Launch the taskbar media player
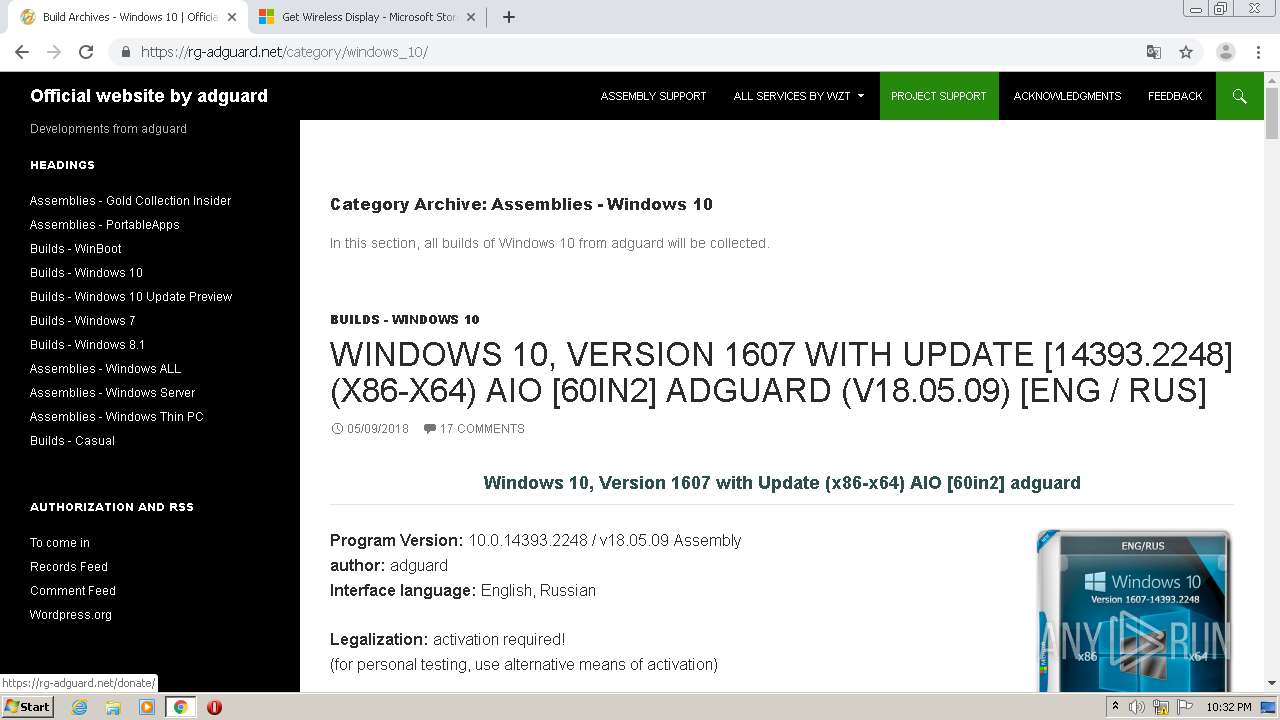The width and height of the screenshot is (1280, 720). 147,707
